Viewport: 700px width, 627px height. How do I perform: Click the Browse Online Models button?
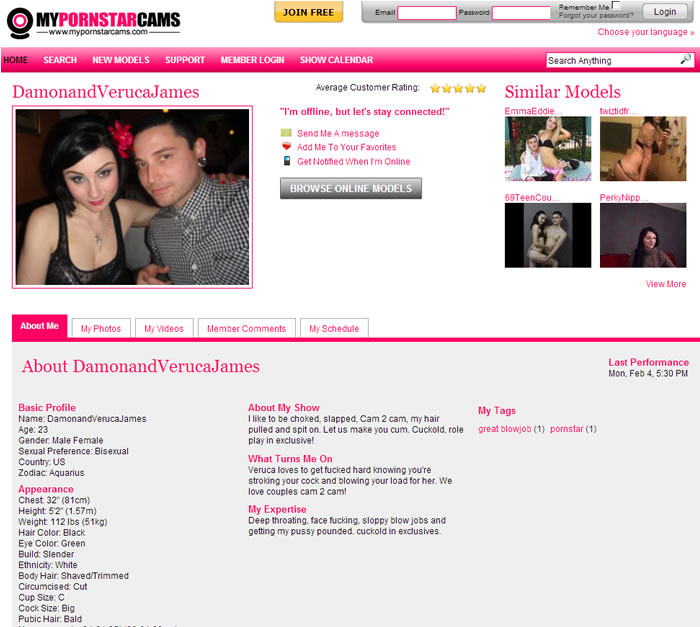coord(351,188)
